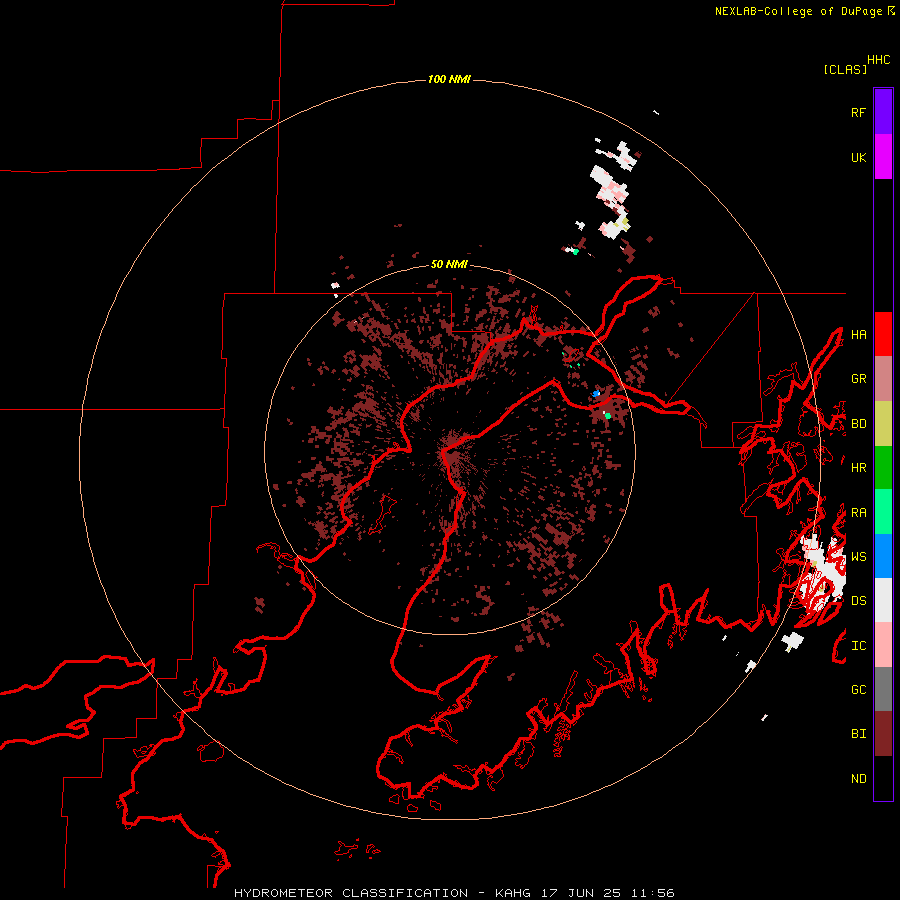The width and height of the screenshot is (900, 900).
Task: Pick the RA light-green legend swatch
Action: tap(883, 512)
